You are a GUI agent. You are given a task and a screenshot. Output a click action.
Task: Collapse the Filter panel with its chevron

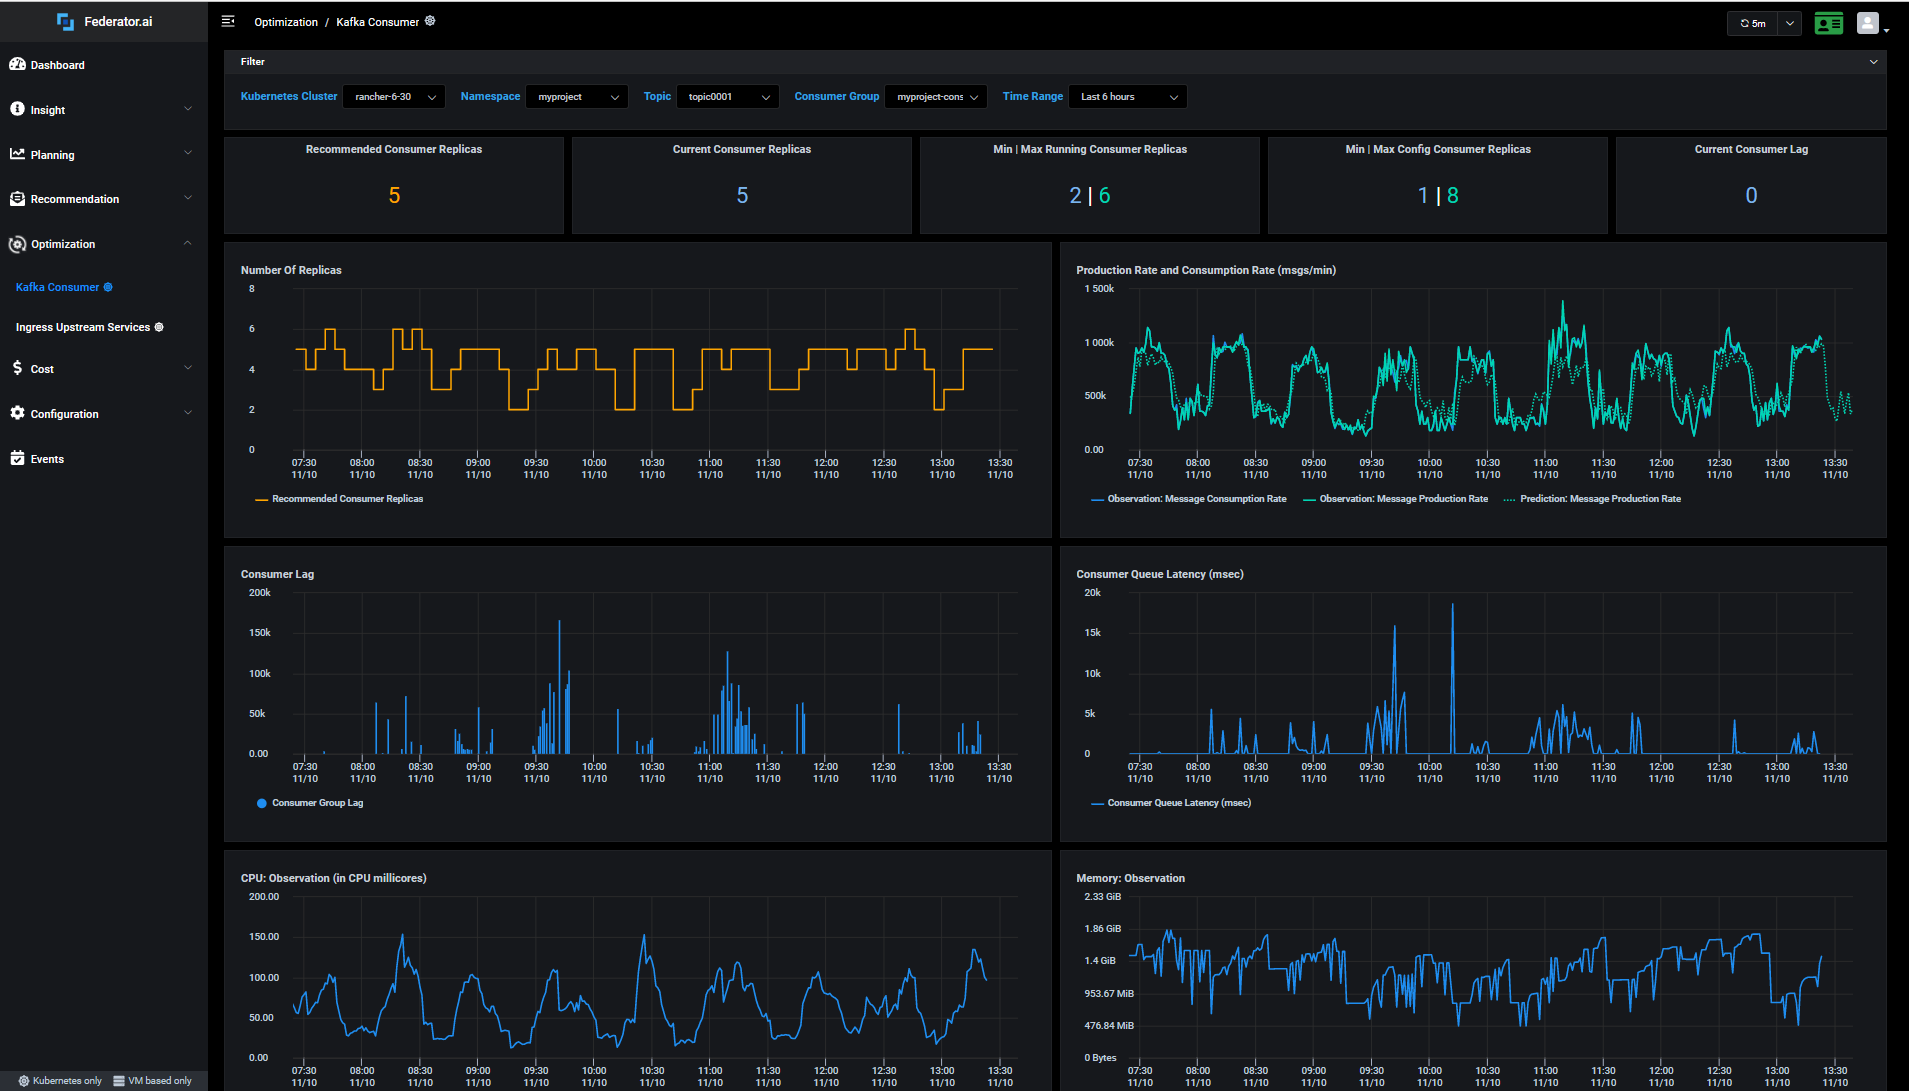click(1874, 62)
